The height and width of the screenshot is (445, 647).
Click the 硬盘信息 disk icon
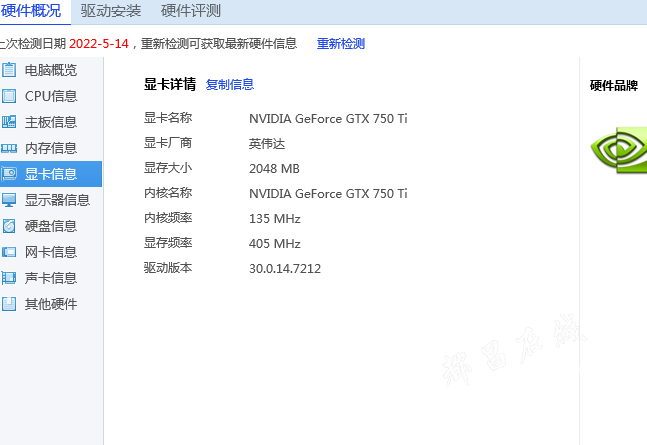(9, 226)
